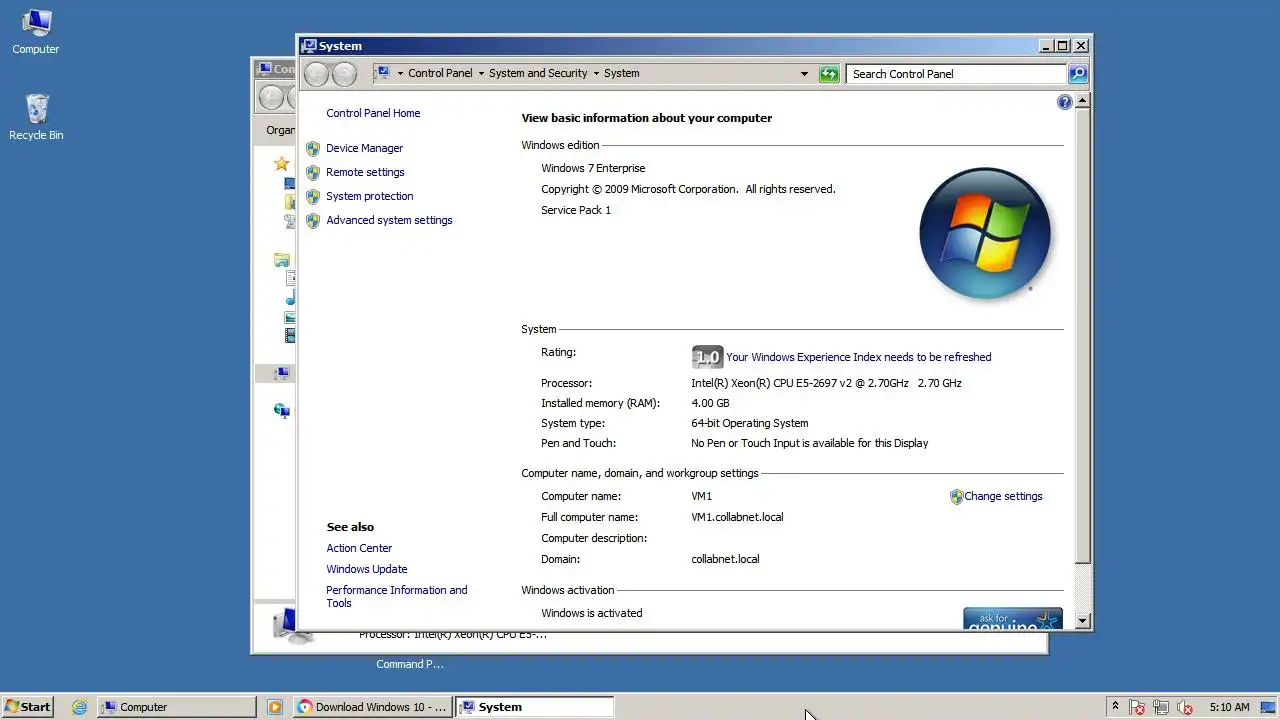This screenshot has width=1280, height=720.
Task: Click 4.00 GB installed memory value
Action: click(x=710, y=403)
